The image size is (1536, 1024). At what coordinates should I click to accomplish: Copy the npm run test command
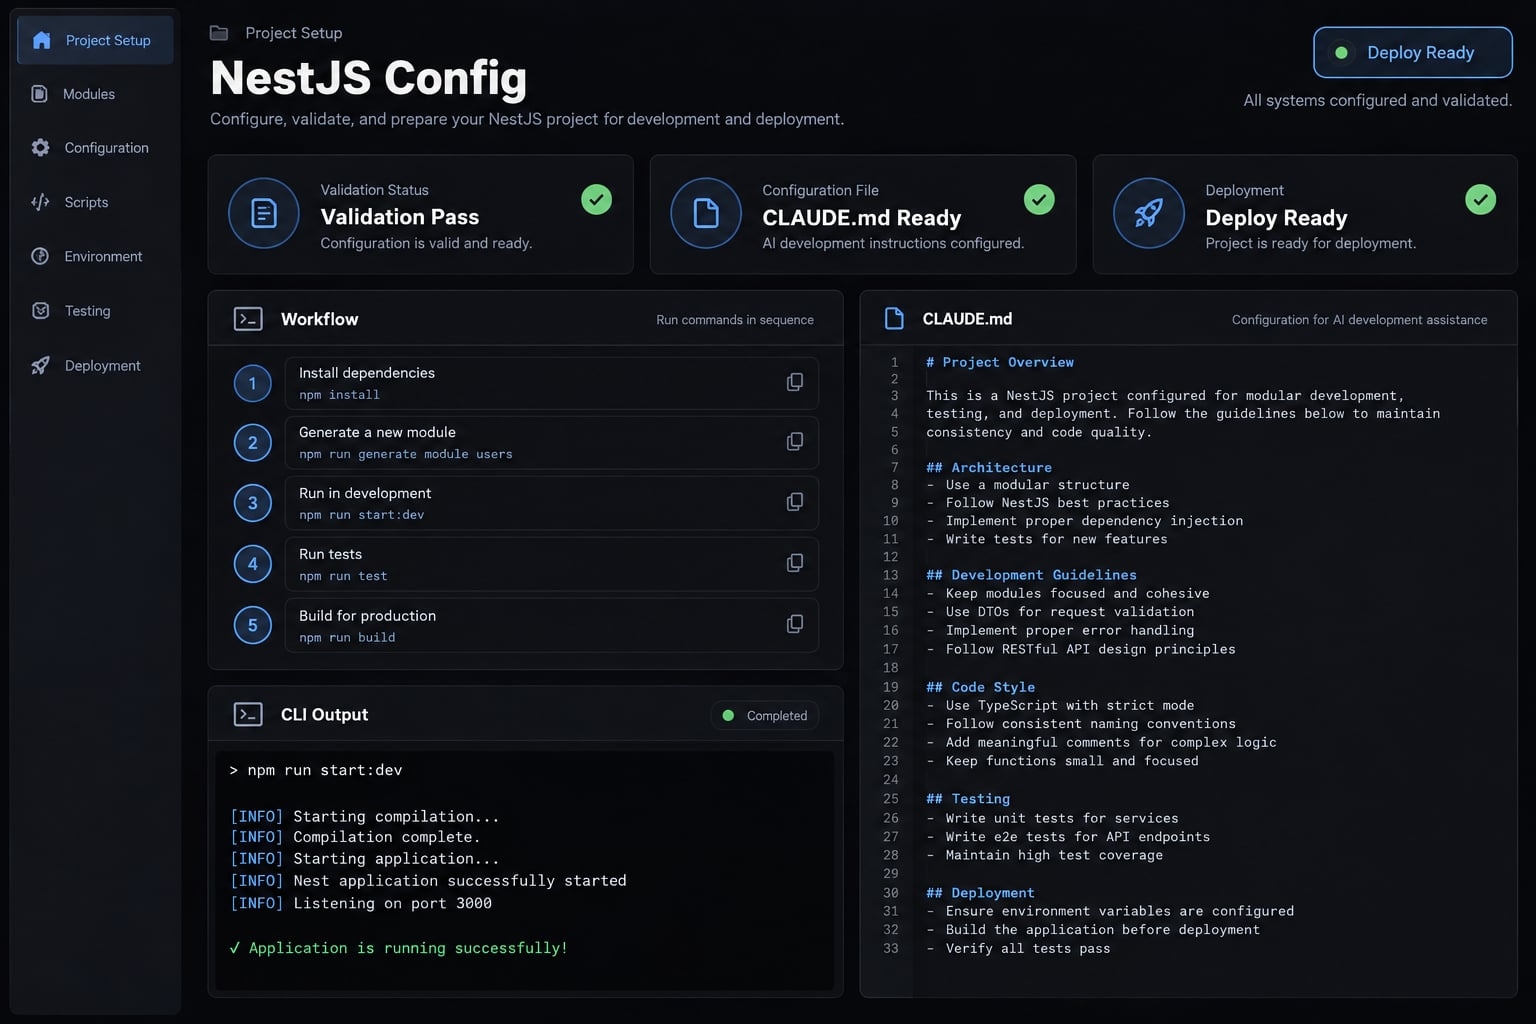point(795,563)
